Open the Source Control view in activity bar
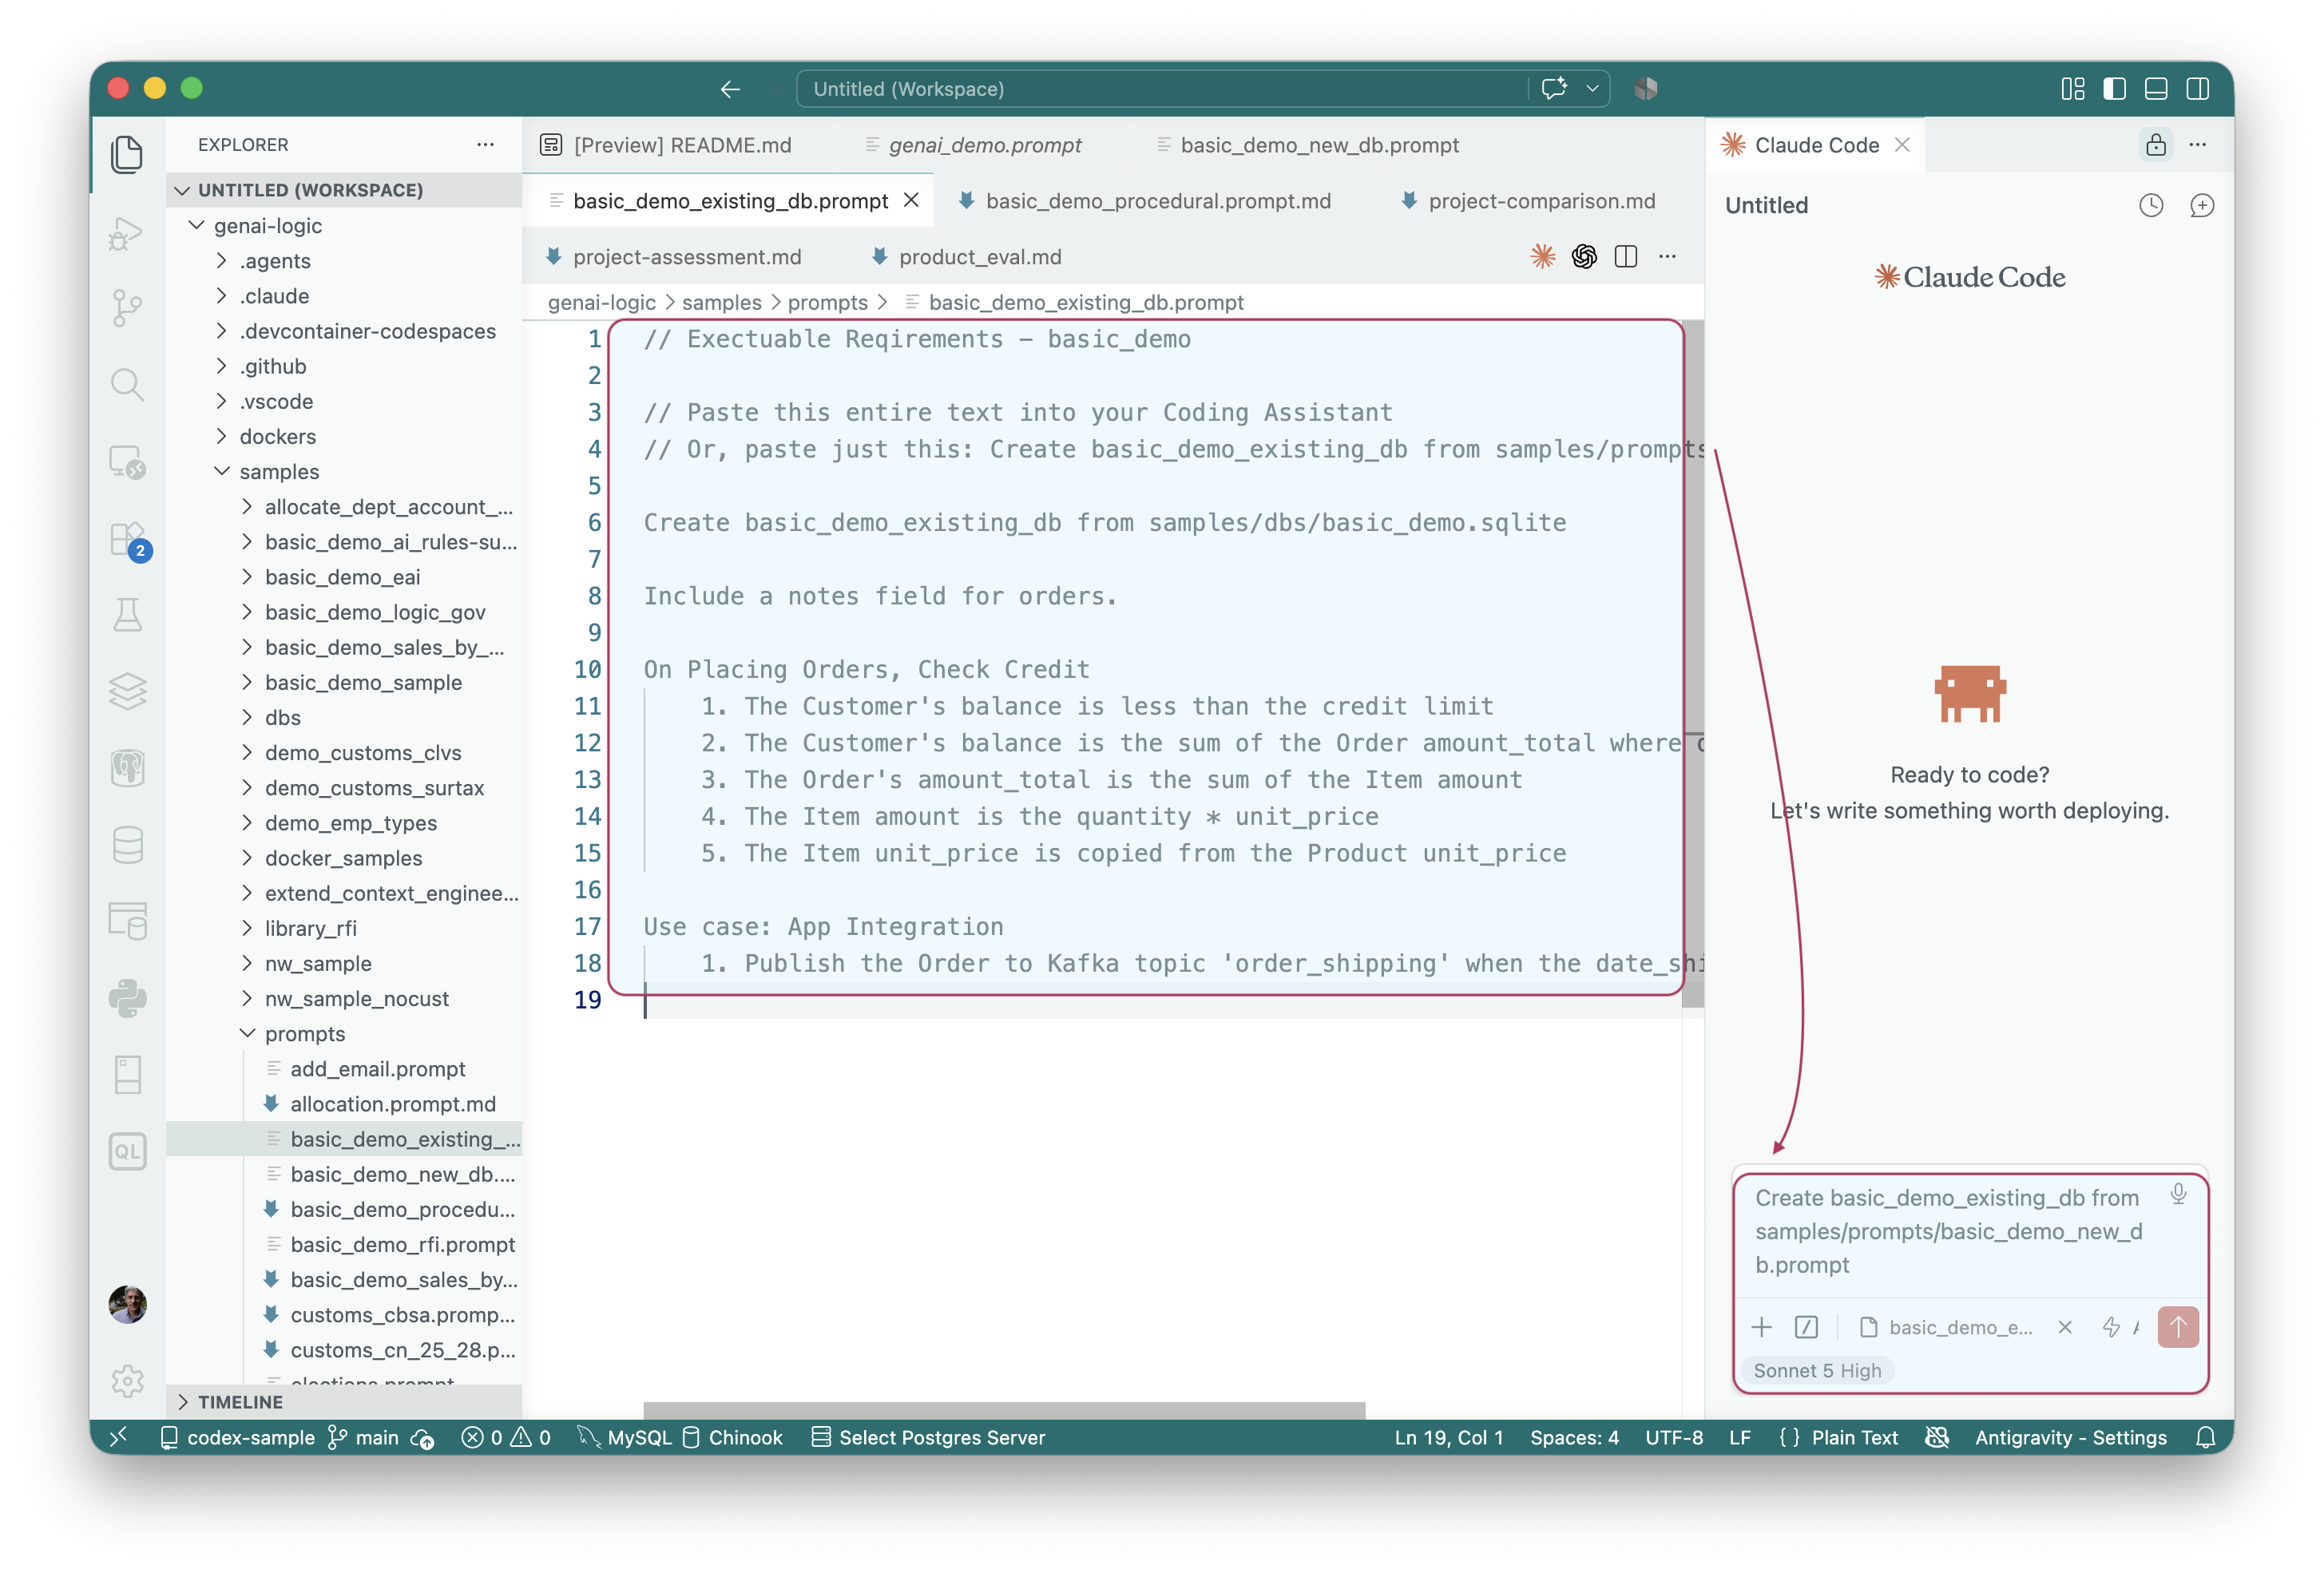 tap(127, 308)
